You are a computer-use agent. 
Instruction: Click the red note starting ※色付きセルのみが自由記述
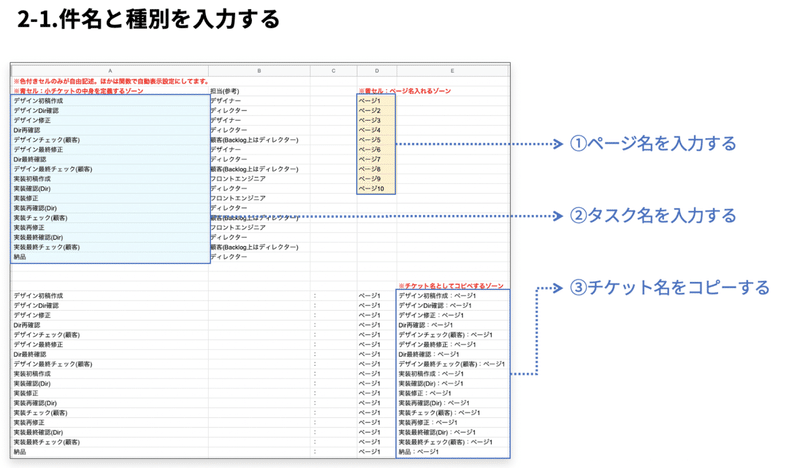pos(111,81)
